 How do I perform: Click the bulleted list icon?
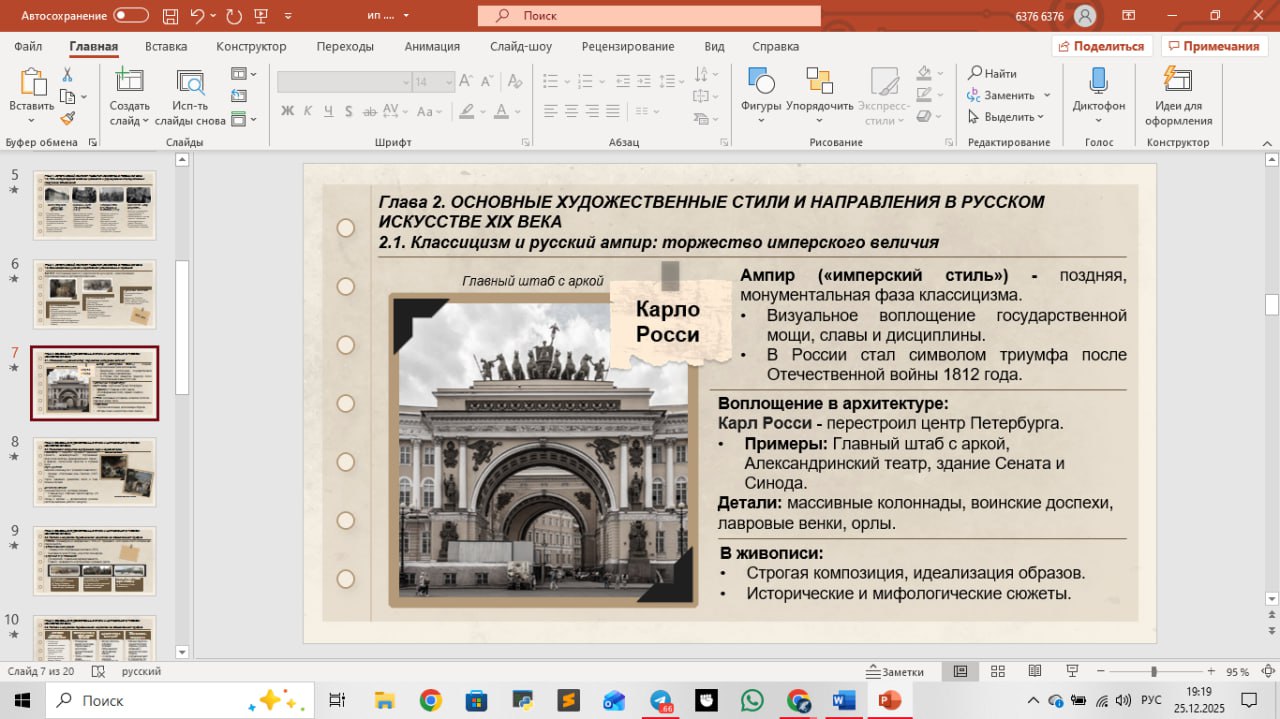[553, 82]
